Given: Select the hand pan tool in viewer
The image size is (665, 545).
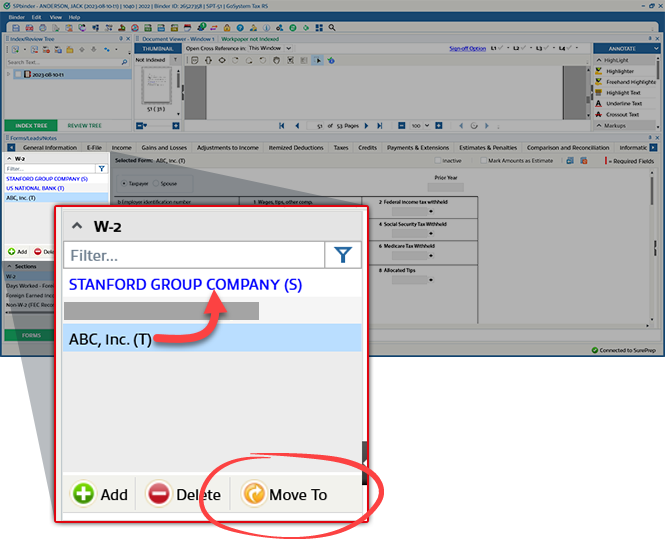Looking at the screenshot, I should click(x=277, y=61).
